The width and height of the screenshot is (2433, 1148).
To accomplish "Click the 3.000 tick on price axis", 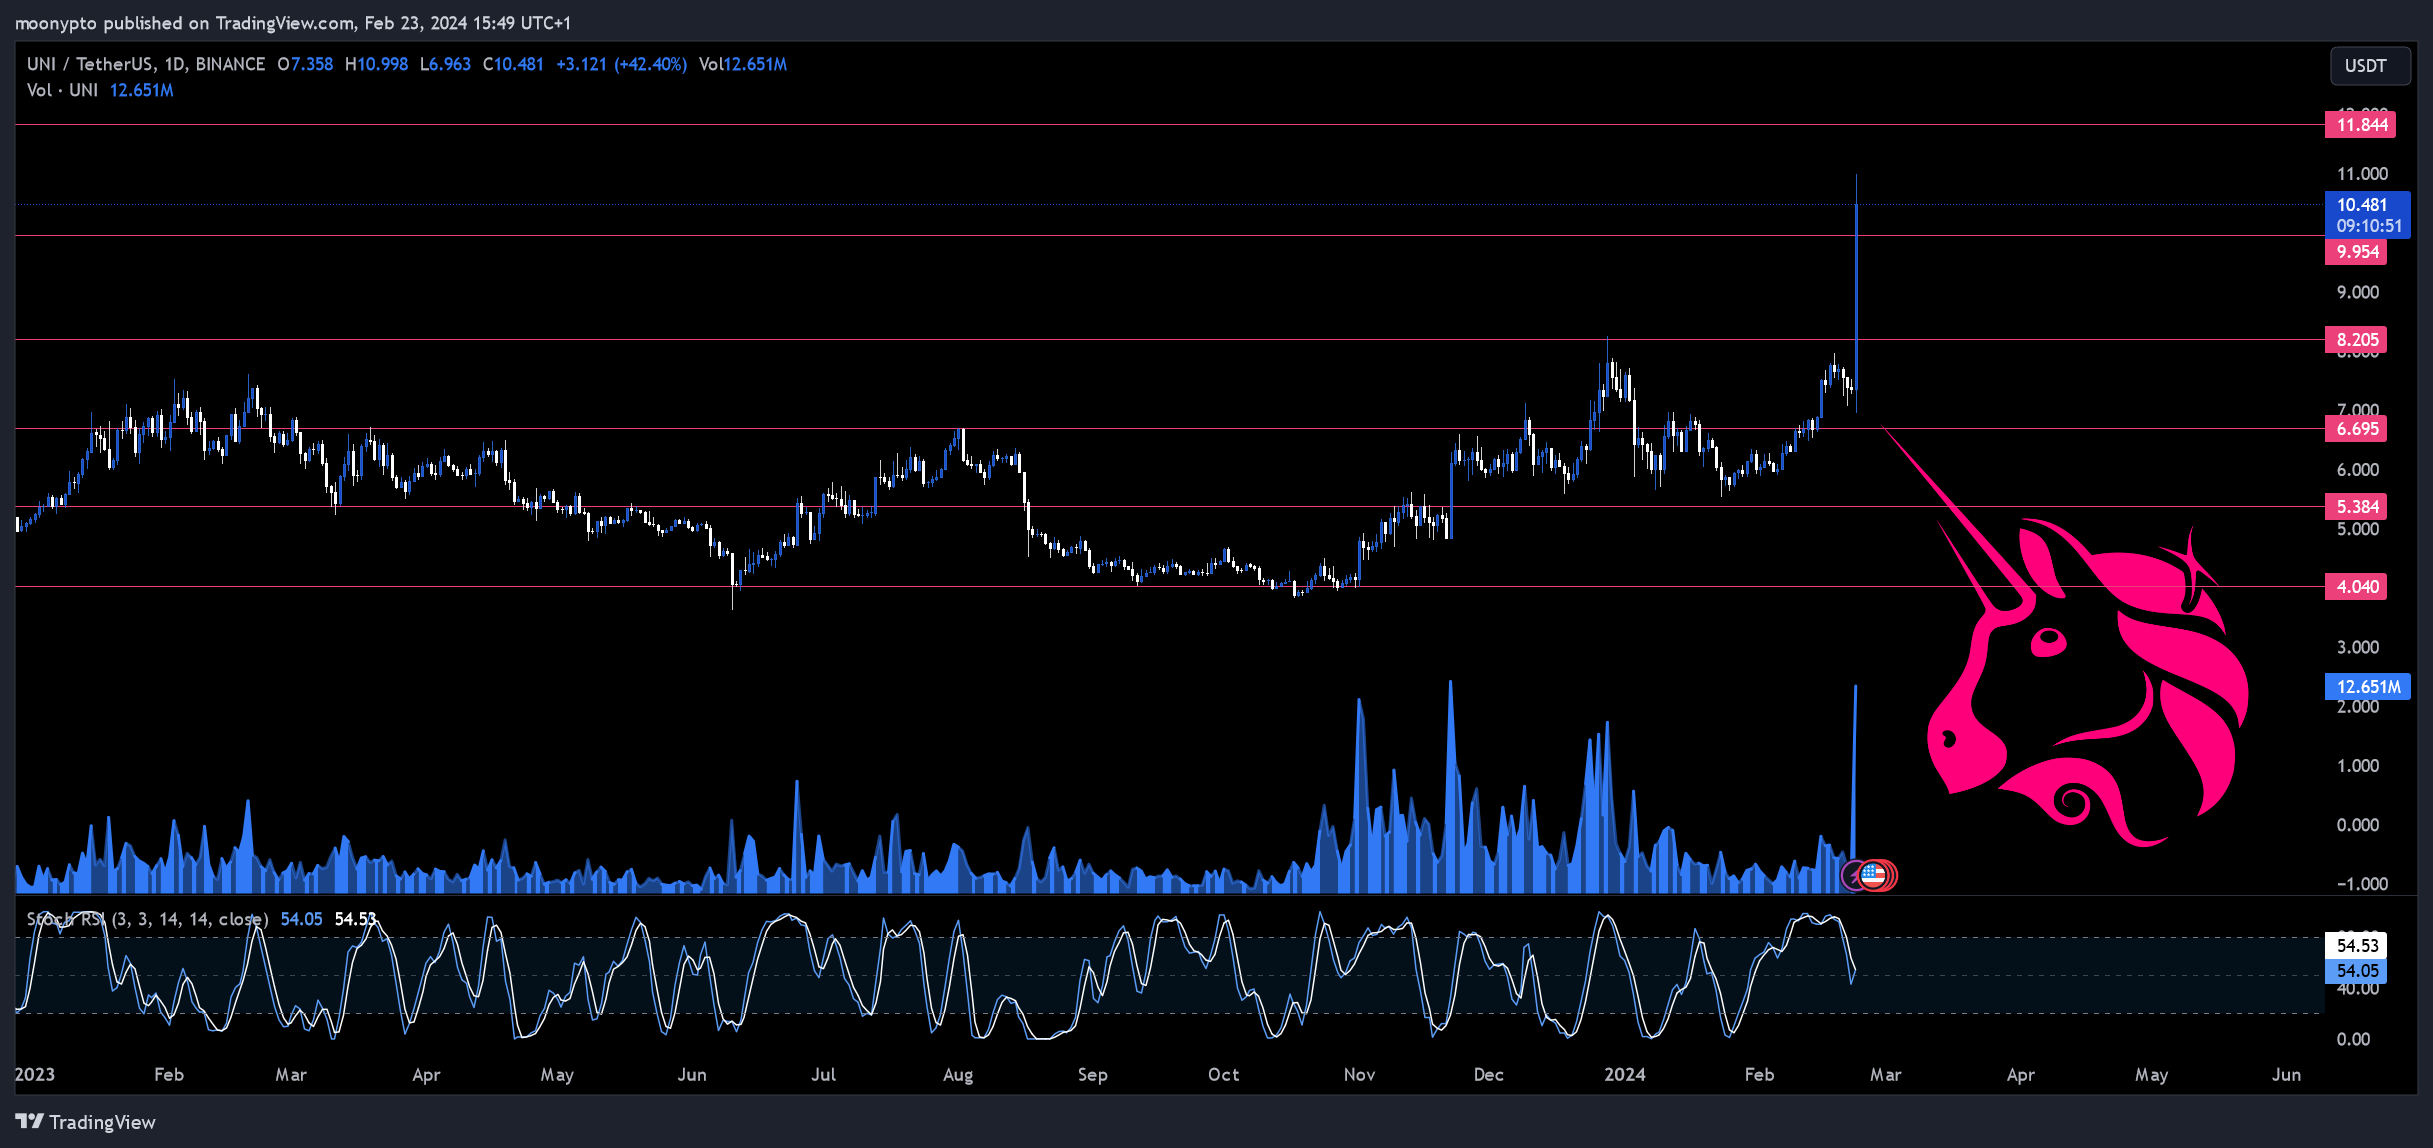I will pyautogui.click(x=2357, y=647).
